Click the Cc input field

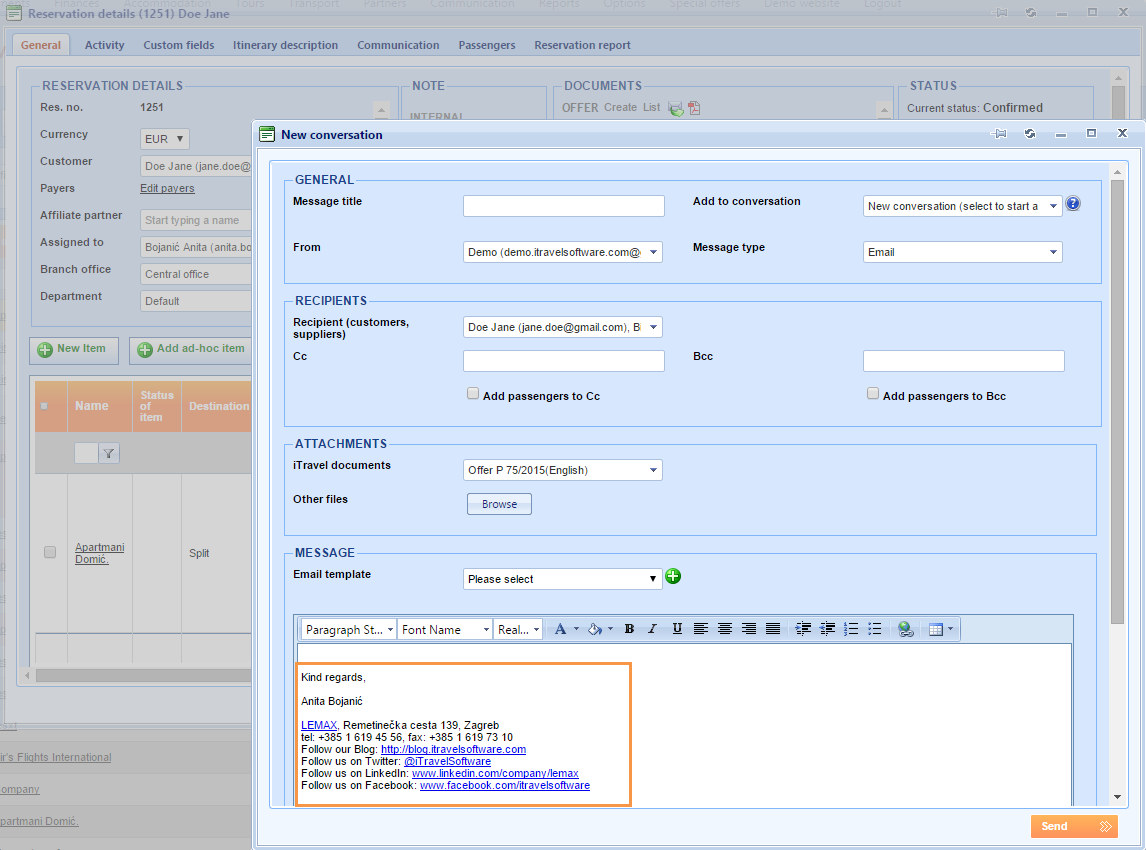coord(563,361)
